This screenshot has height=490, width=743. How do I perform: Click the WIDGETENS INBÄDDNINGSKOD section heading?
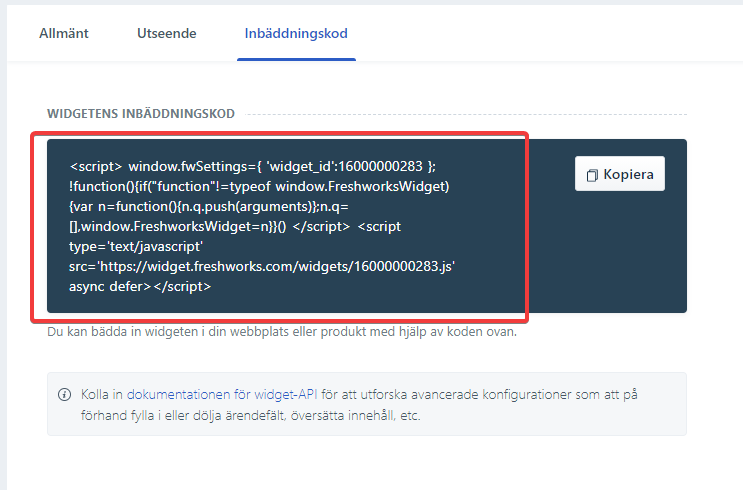click(141, 114)
